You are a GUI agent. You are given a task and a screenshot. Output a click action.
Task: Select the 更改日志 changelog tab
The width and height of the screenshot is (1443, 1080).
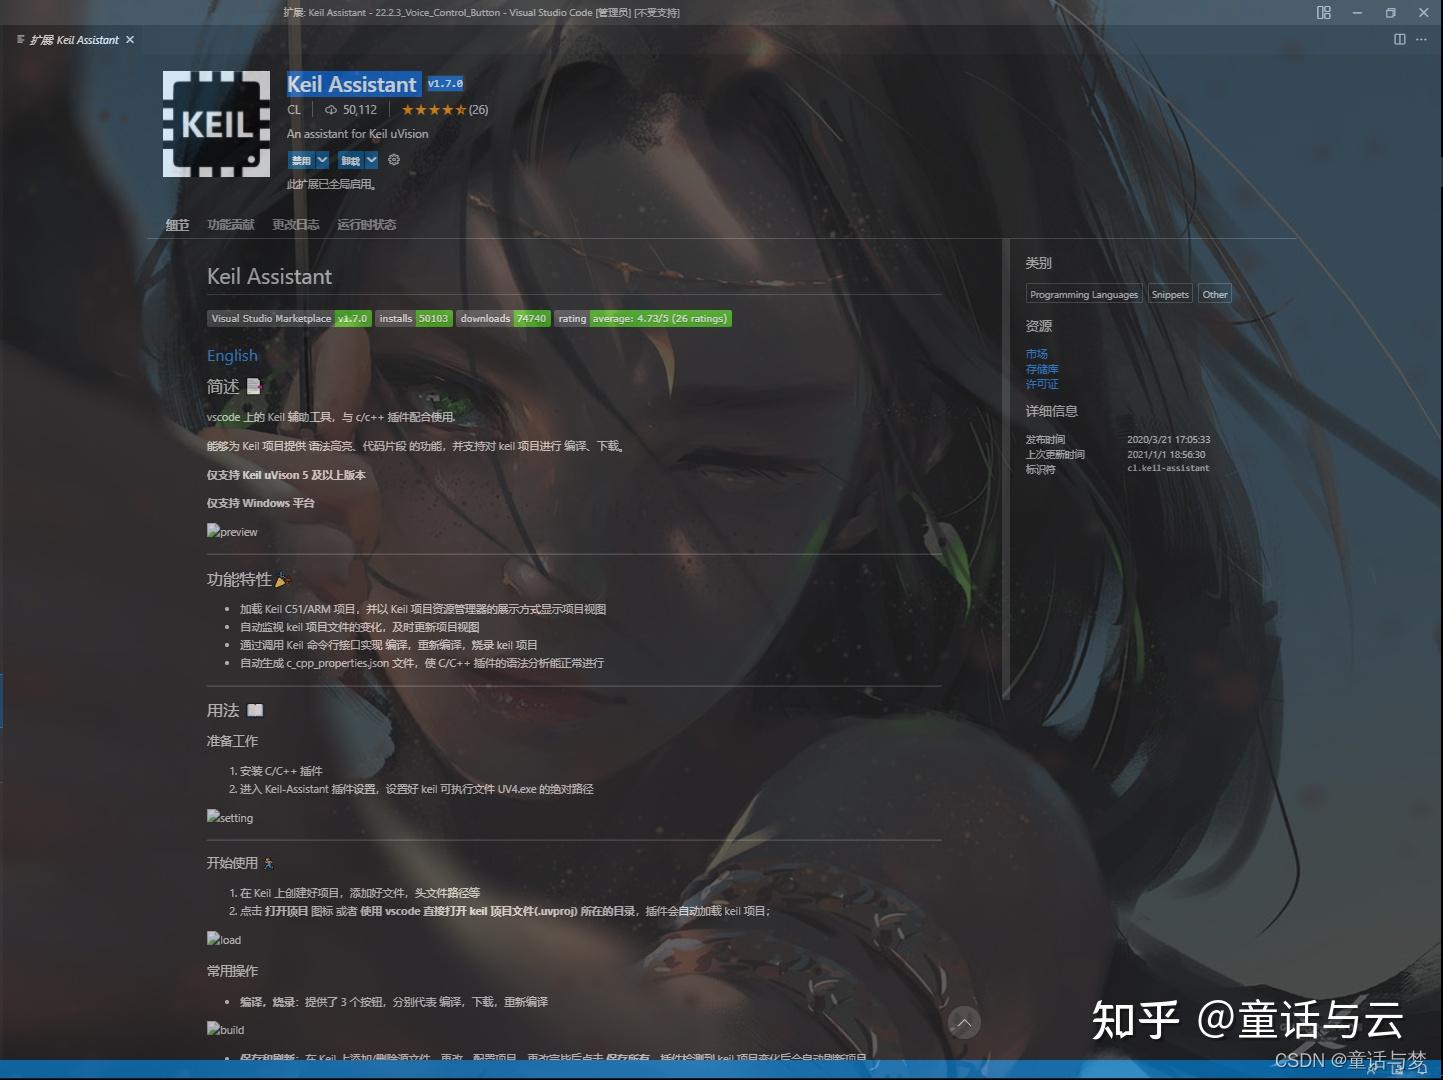(x=295, y=225)
